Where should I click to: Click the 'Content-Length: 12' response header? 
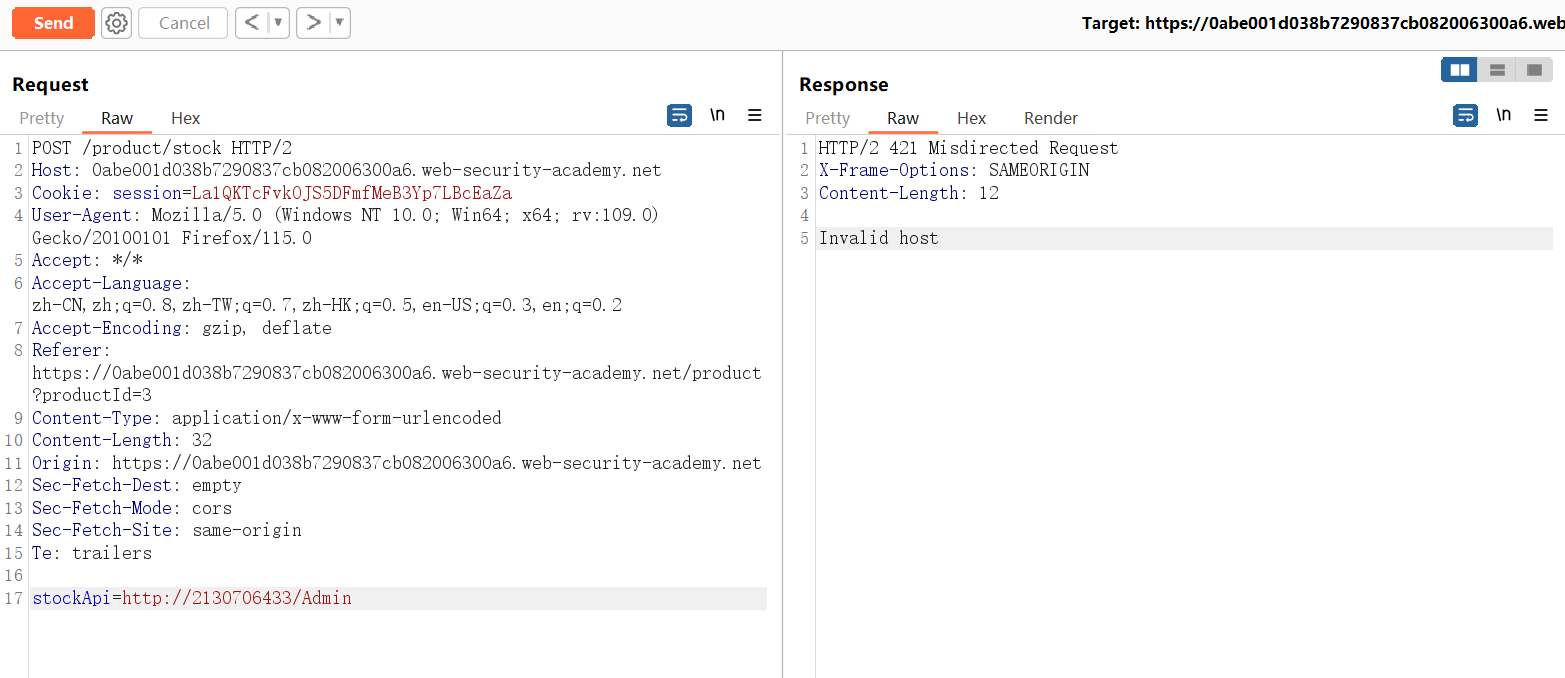point(909,193)
